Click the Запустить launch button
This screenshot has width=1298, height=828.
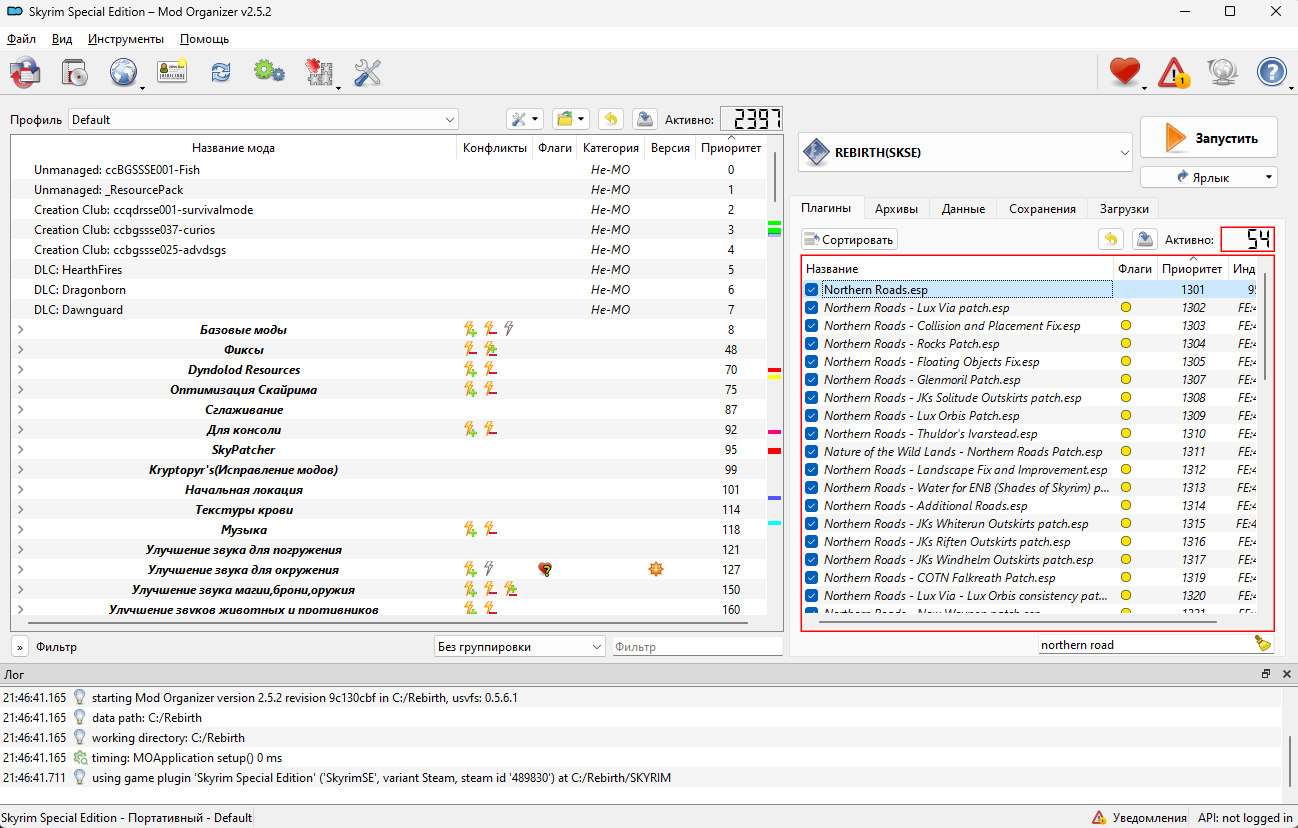1209,138
